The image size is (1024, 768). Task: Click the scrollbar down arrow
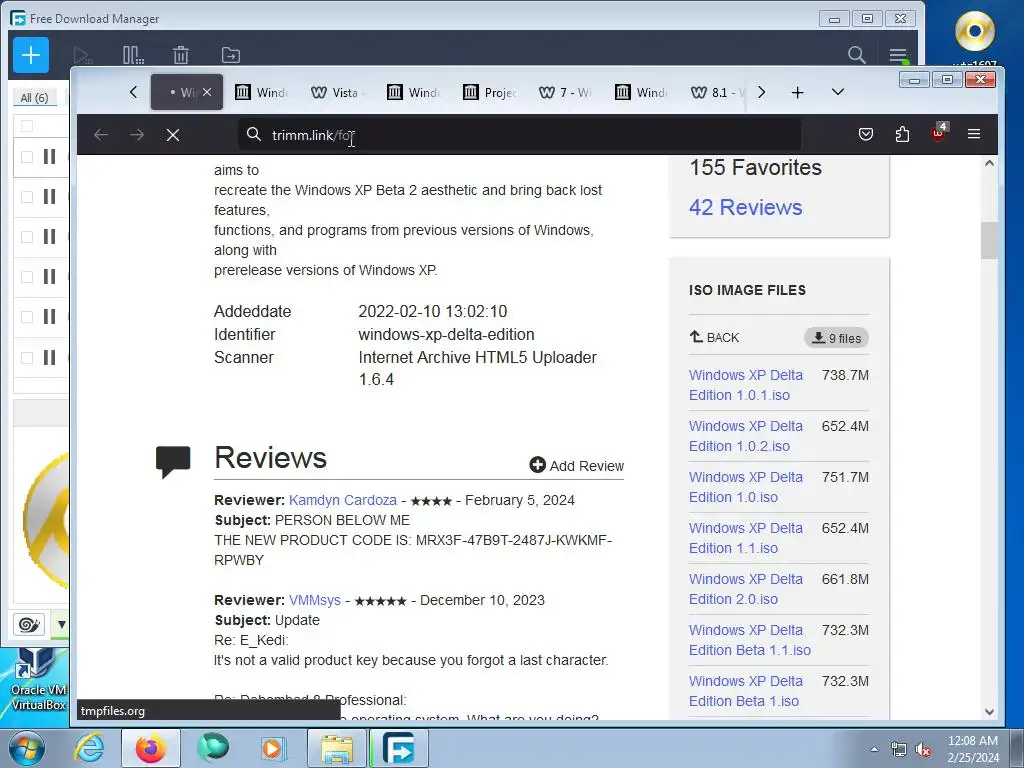click(989, 712)
